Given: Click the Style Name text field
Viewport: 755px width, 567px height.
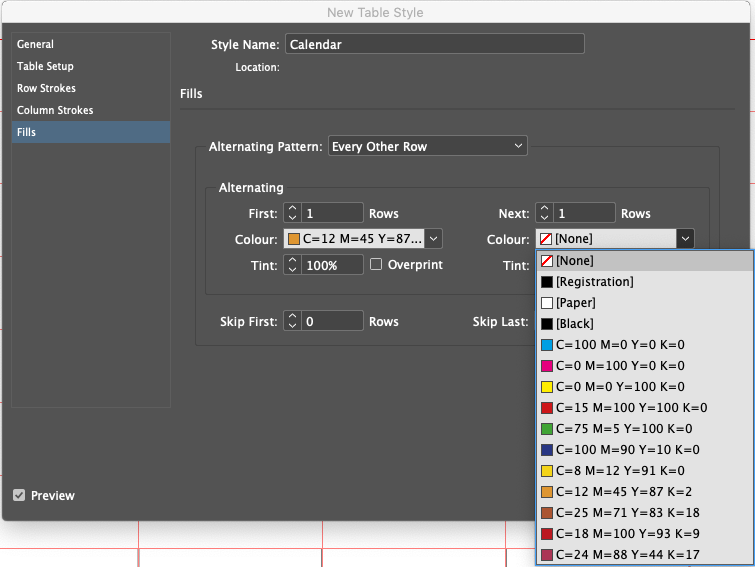Looking at the screenshot, I should point(434,44).
